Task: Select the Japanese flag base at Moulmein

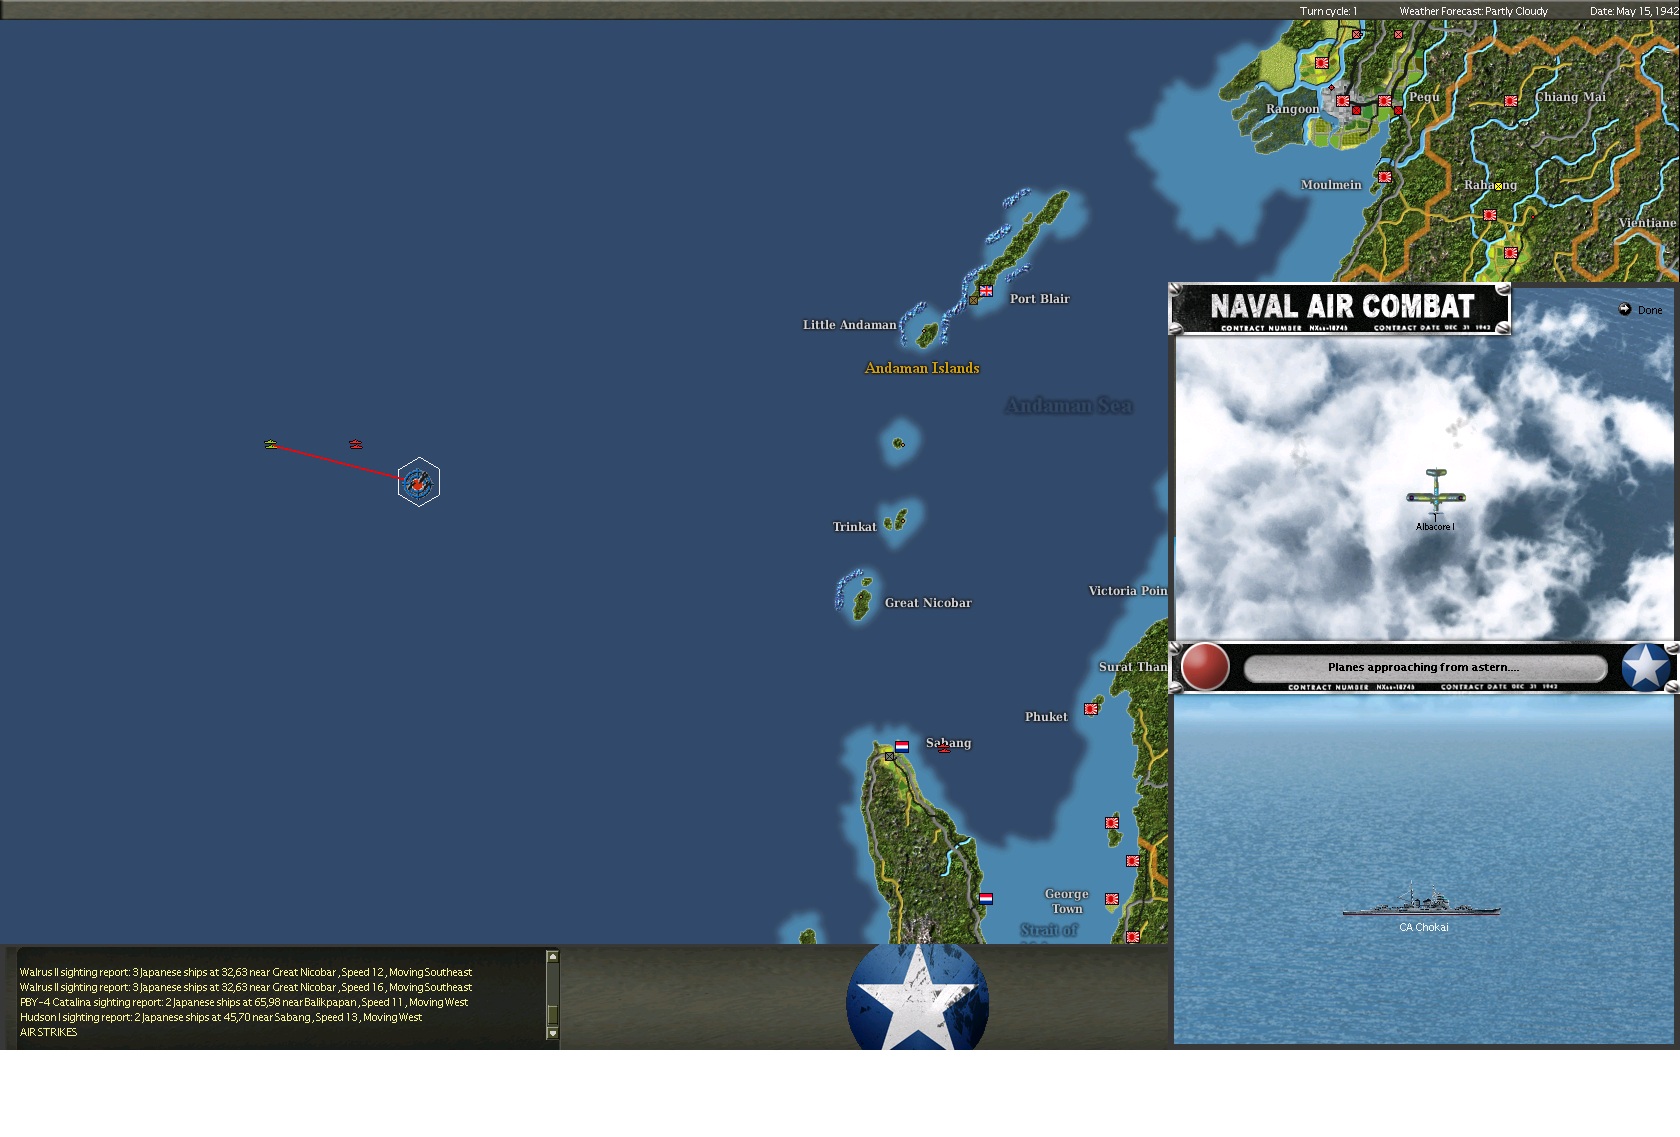Action: click(x=1385, y=177)
